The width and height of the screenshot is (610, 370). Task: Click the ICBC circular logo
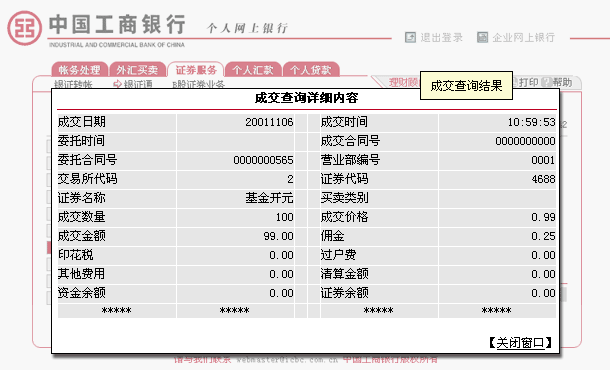point(25,28)
